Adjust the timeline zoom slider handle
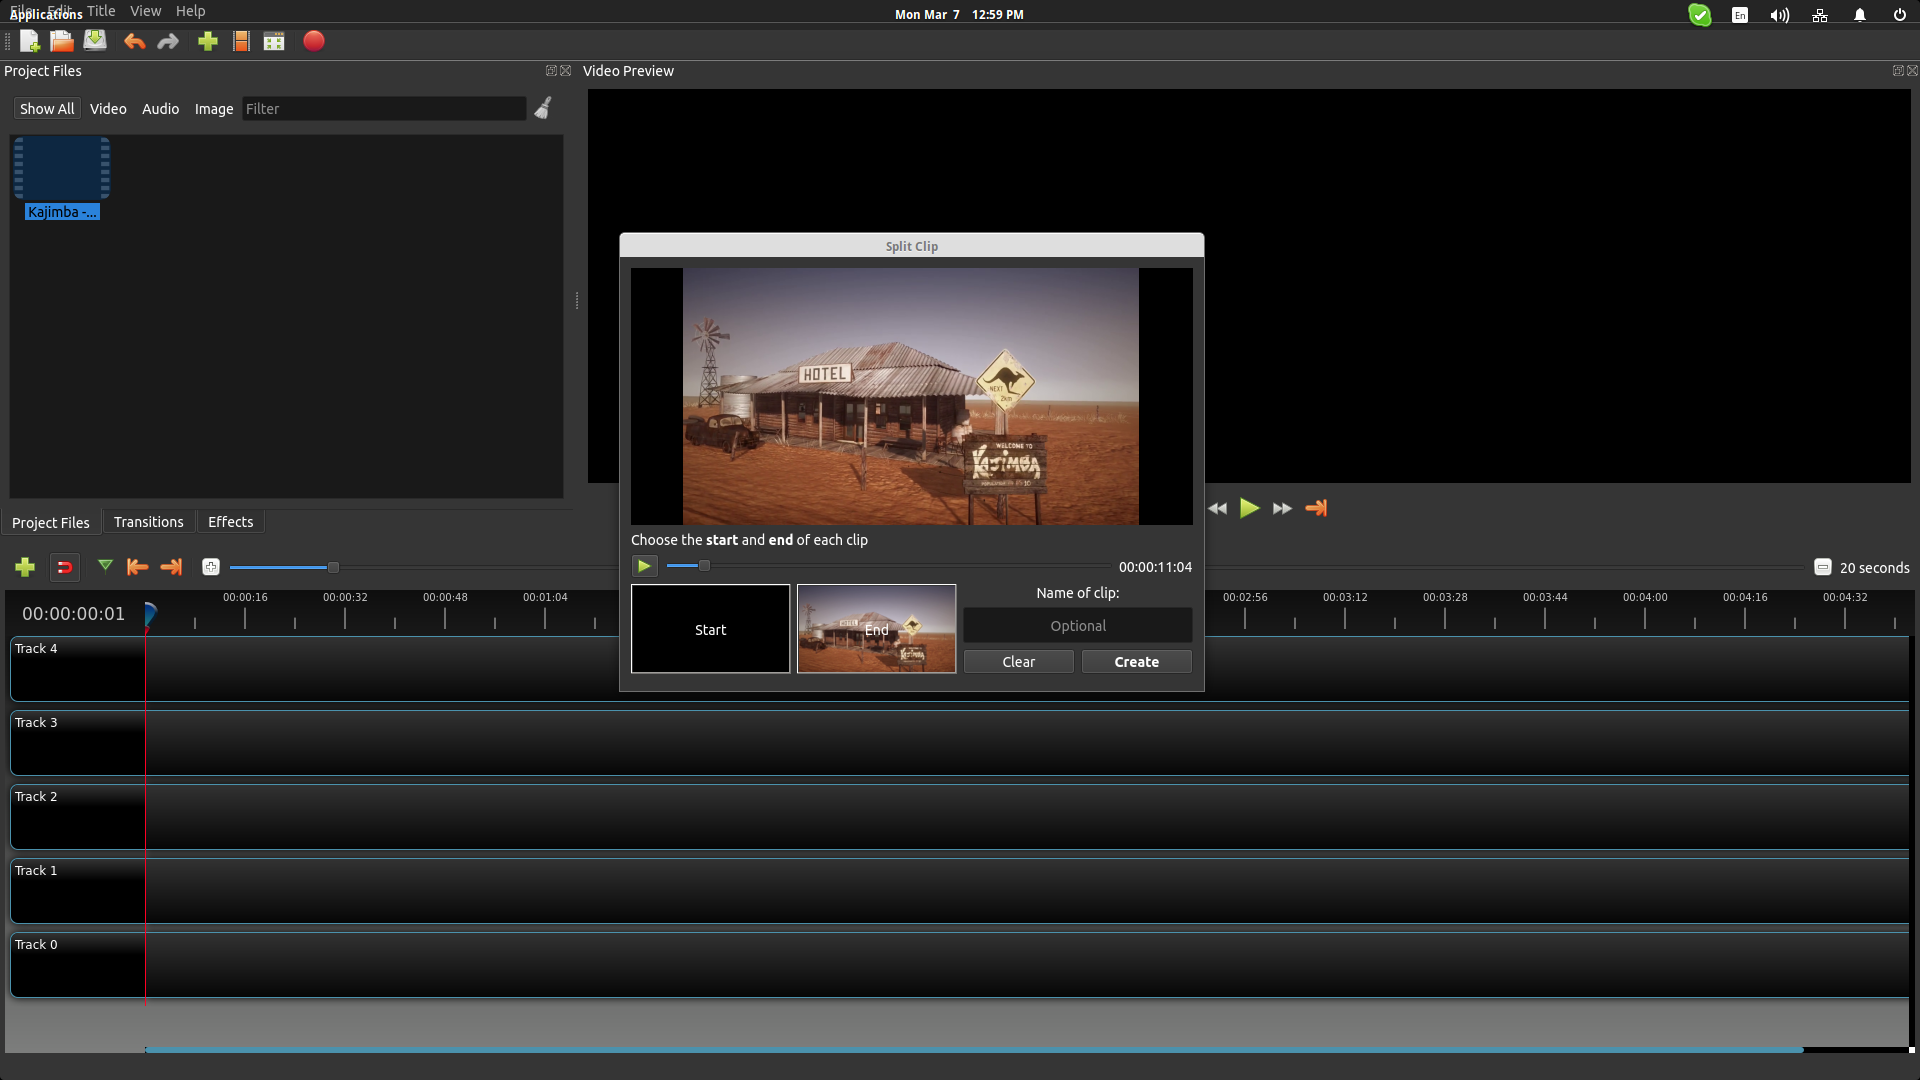 pyautogui.click(x=334, y=567)
